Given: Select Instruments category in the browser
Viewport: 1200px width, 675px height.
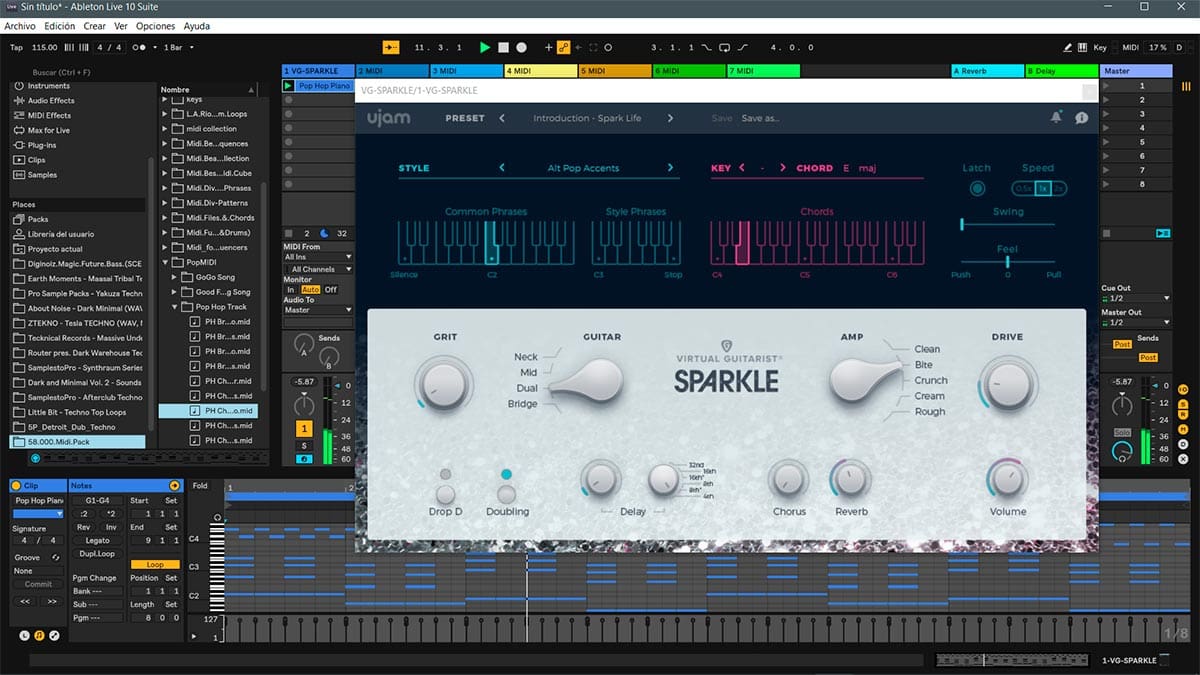Looking at the screenshot, I should point(48,86).
